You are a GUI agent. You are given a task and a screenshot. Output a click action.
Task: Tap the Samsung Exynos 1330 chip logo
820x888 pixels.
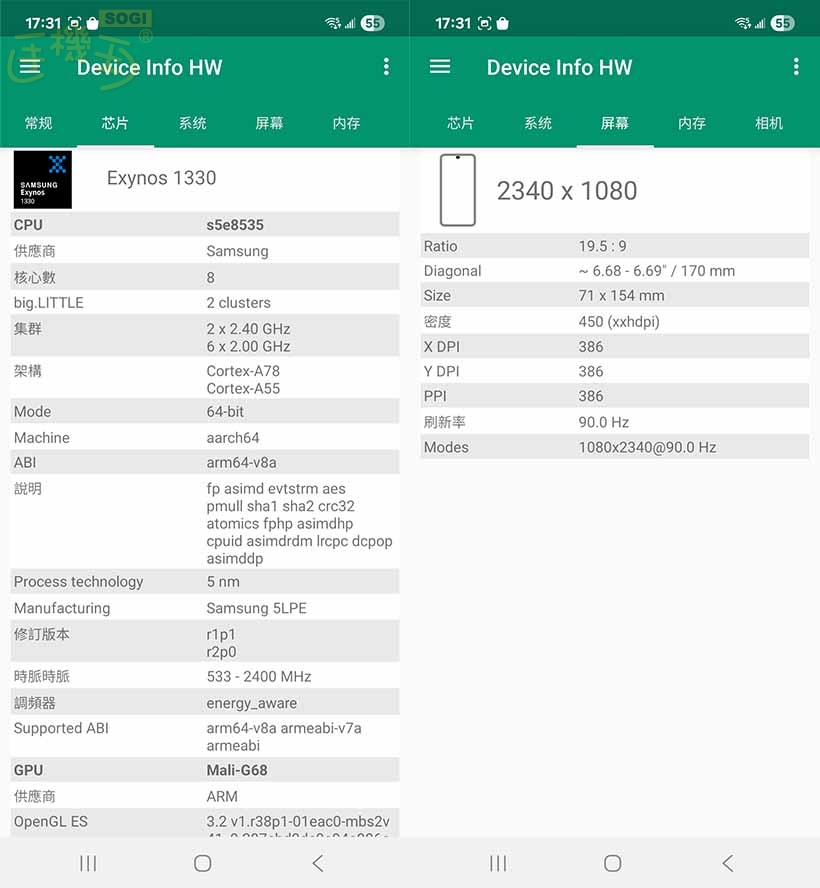(42, 180)
